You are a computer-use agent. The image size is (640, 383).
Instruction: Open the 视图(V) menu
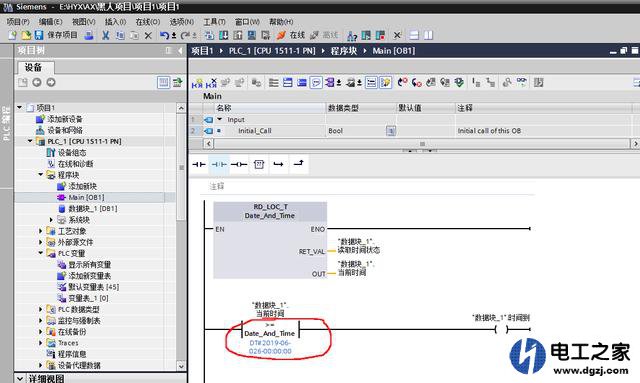tap(83, 22)
